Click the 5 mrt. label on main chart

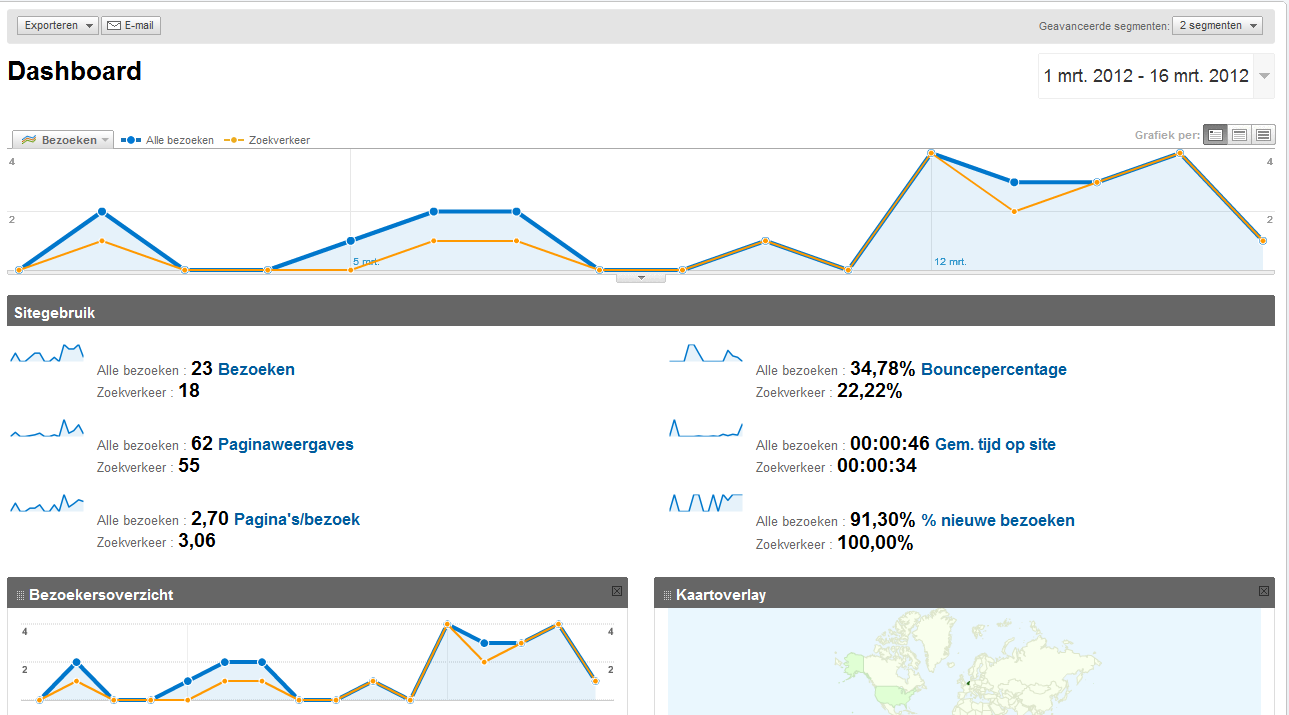(366, 262)
